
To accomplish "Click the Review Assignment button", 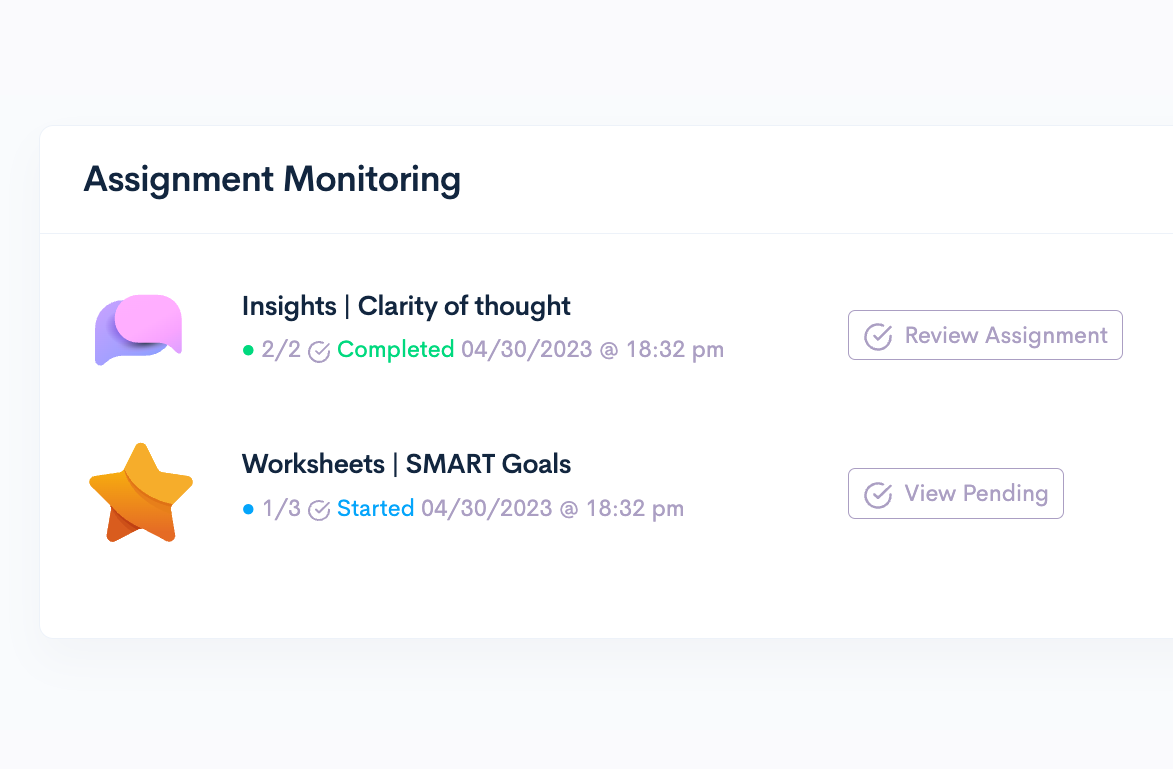I will tap(985, 335).
